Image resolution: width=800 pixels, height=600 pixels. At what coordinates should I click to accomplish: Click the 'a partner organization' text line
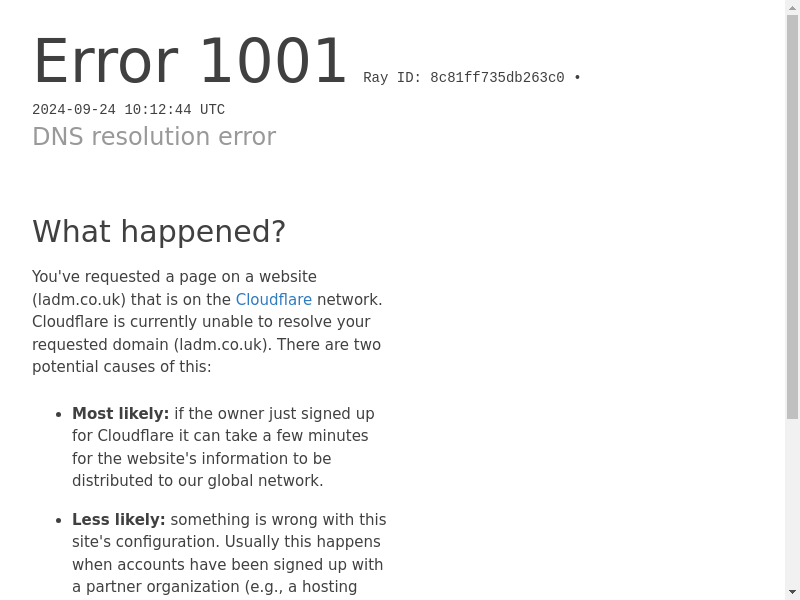tap(214, 587)
